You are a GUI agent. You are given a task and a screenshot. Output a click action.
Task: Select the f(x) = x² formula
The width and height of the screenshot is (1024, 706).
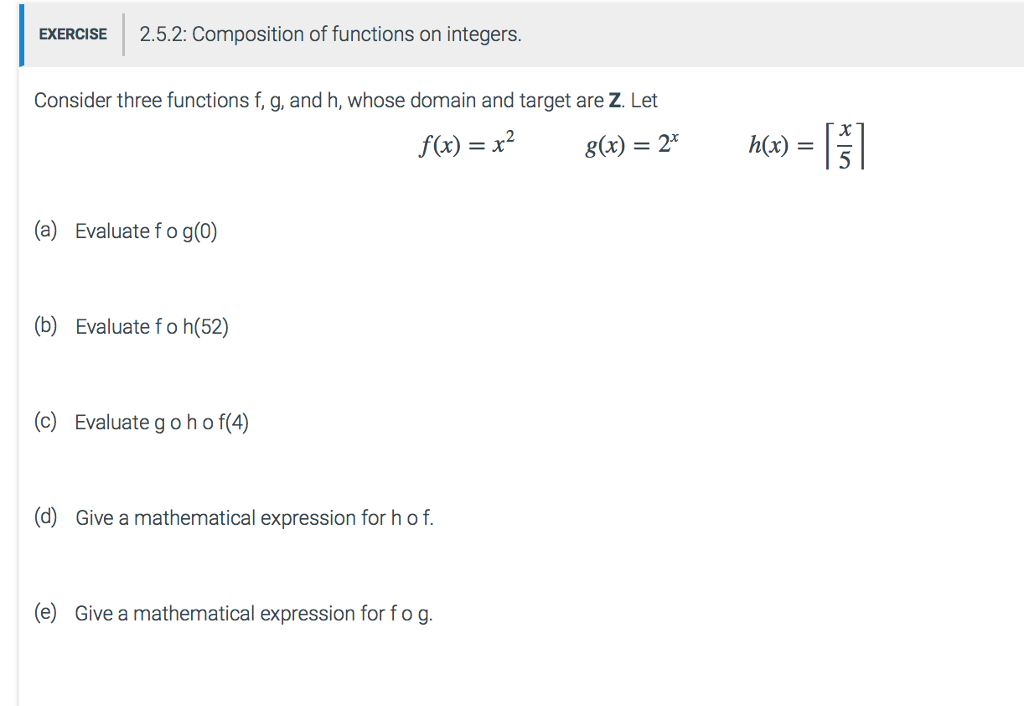click(467, 144)
